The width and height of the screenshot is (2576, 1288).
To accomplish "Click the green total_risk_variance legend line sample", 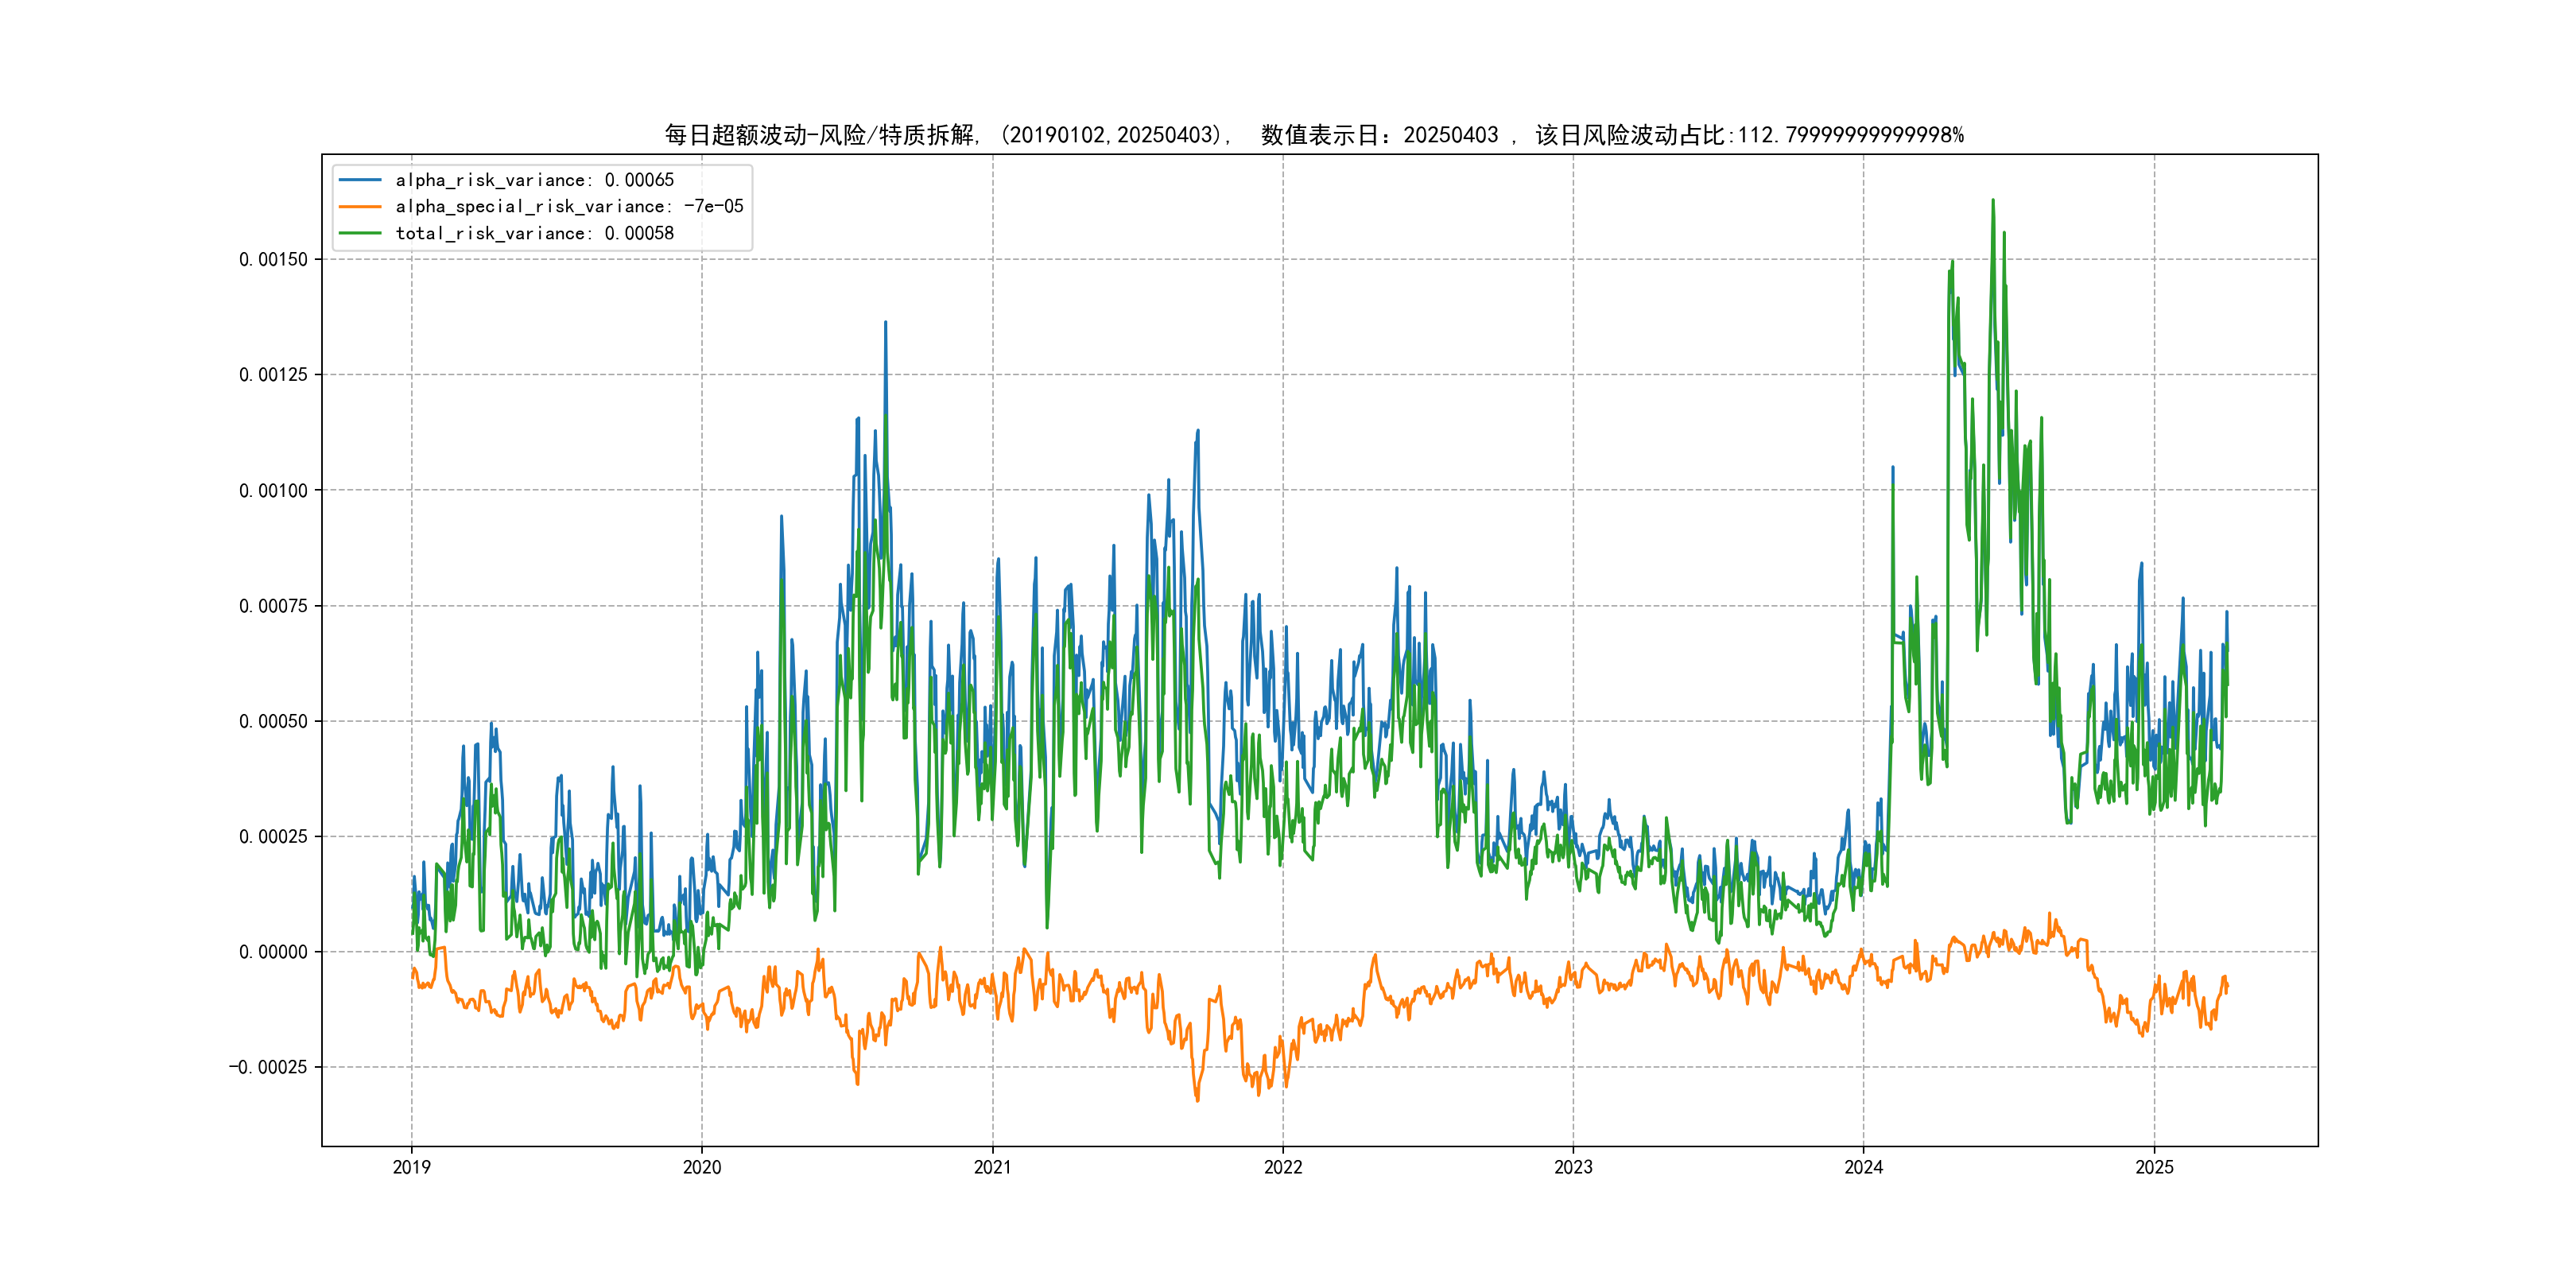I will point(360,233).
